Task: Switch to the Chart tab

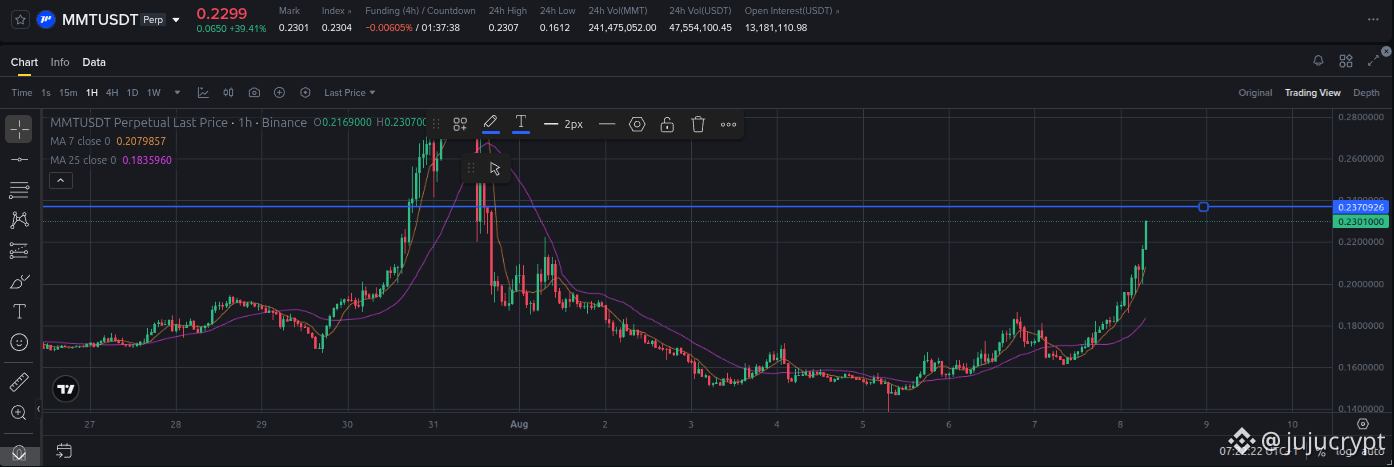Action: pyautogui.click(x=24, y=62)
